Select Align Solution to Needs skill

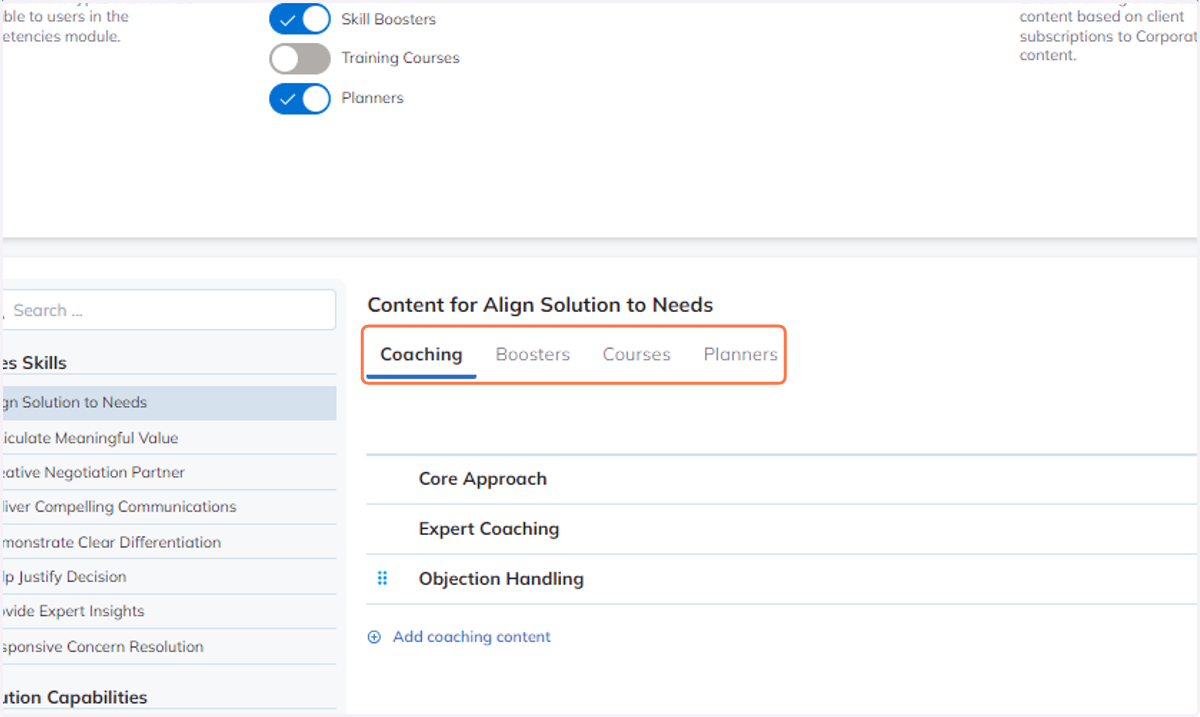(168, 403)
